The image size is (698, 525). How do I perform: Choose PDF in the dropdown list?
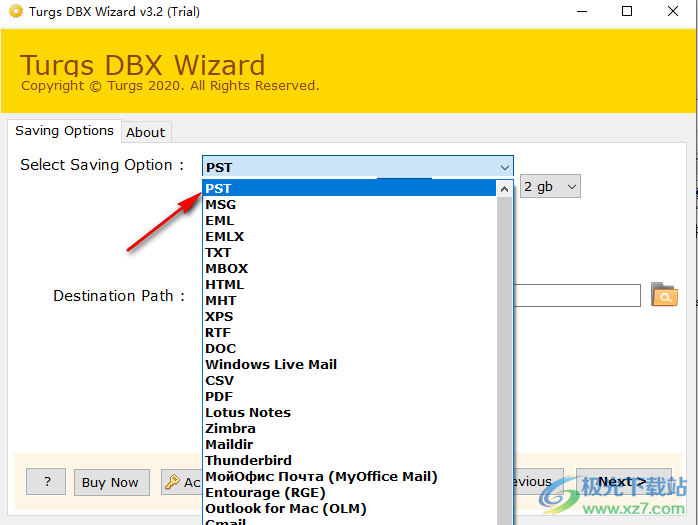tap(349, 397)
